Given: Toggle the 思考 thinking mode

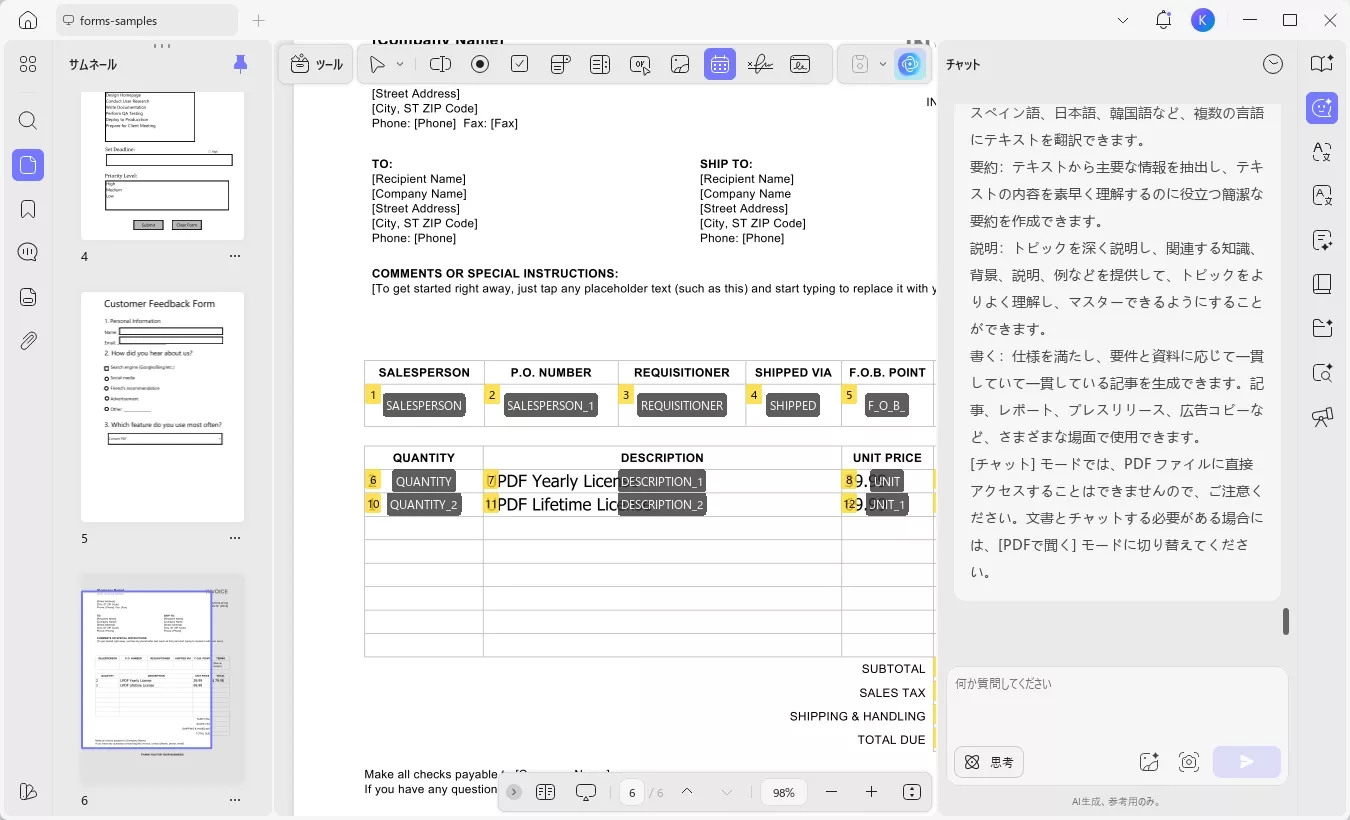Looking at the screenshot, I should (989, 762).
